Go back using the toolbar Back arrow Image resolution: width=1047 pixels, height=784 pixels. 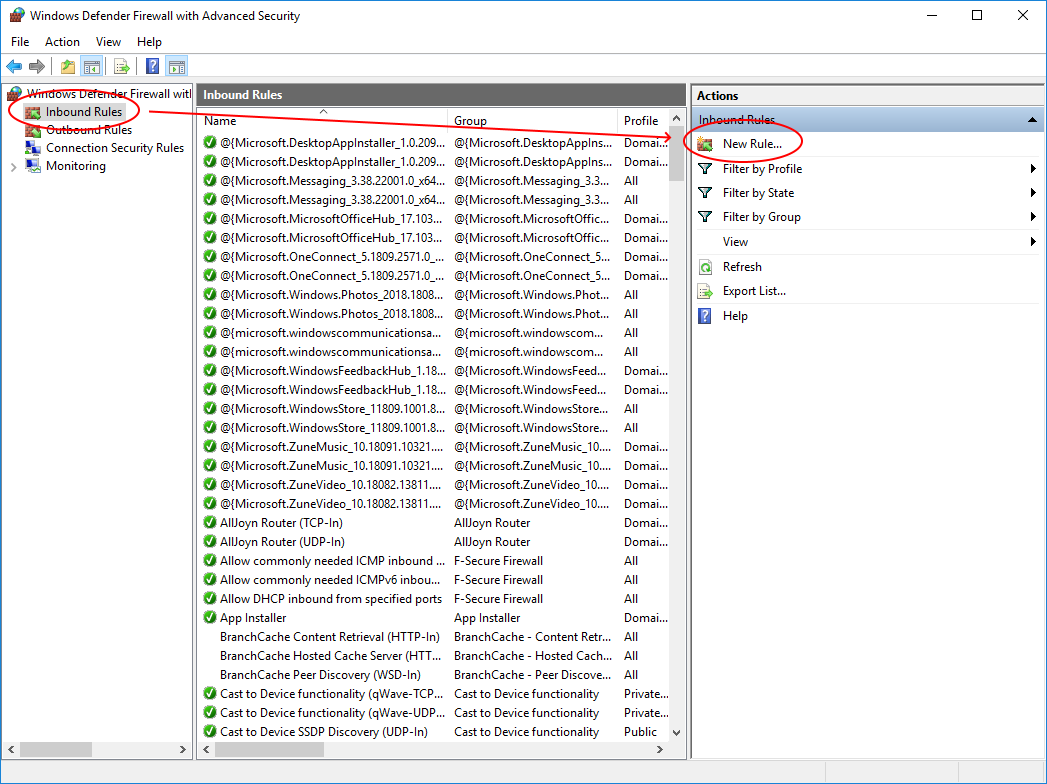14,66
